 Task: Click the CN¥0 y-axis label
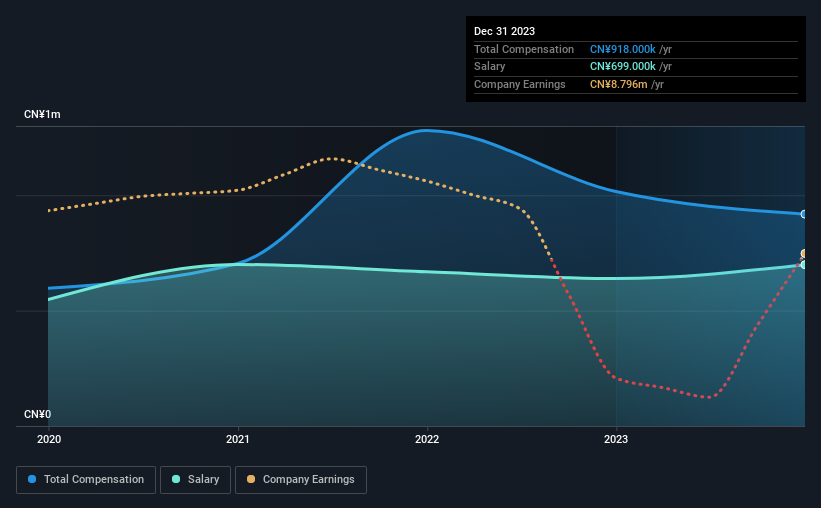coord(38,414)
